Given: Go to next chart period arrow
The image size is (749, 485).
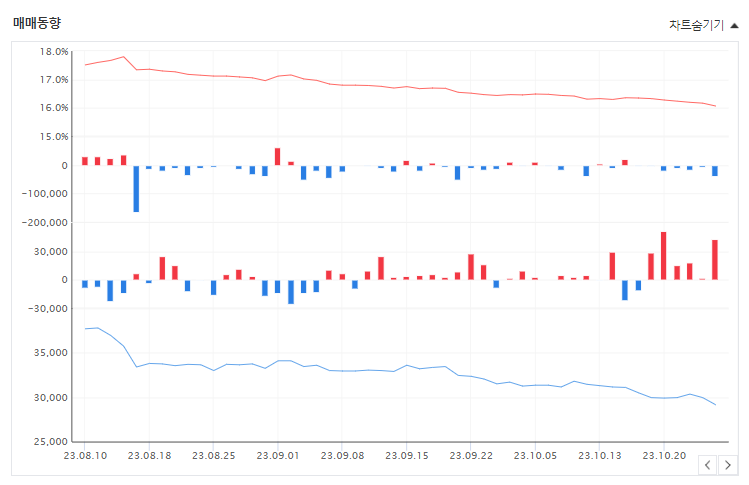Looking at the screenshot, I should click(728, 465).
